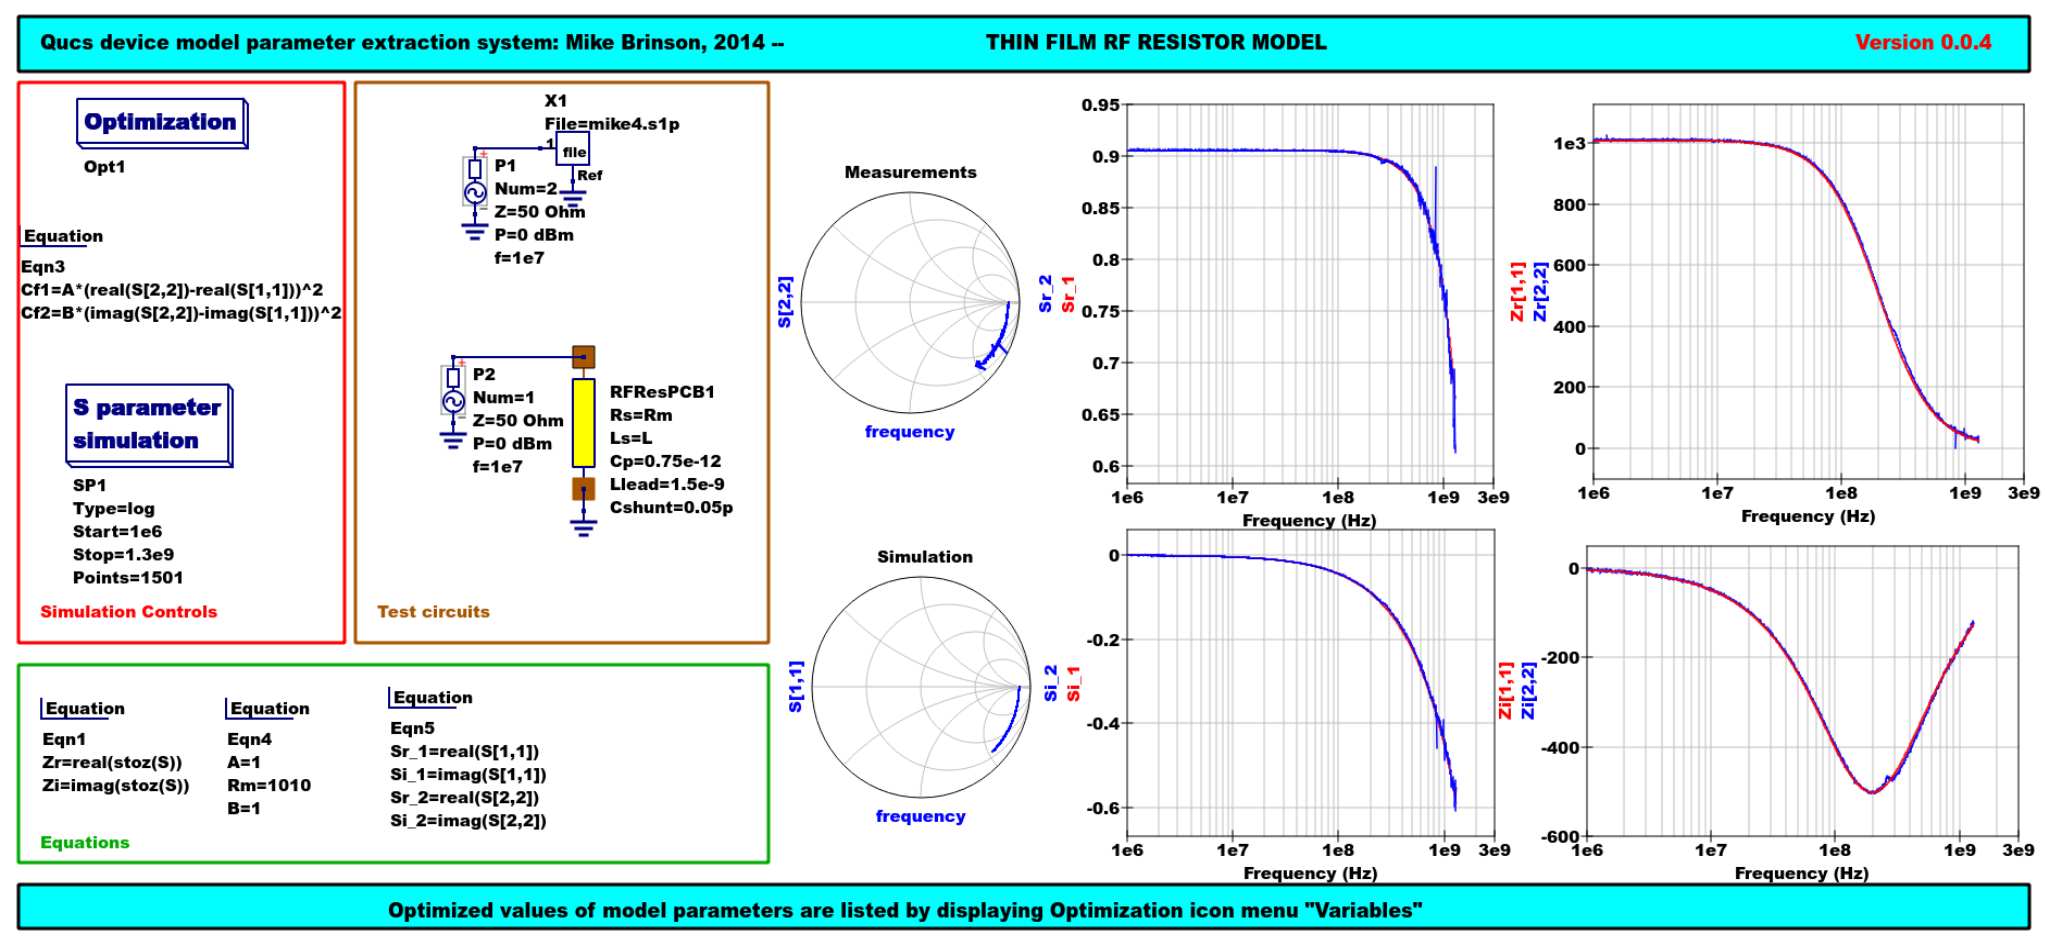Click the 'Start=1e6' parameter
2047x944 pixels.
(x=117, y=532)
